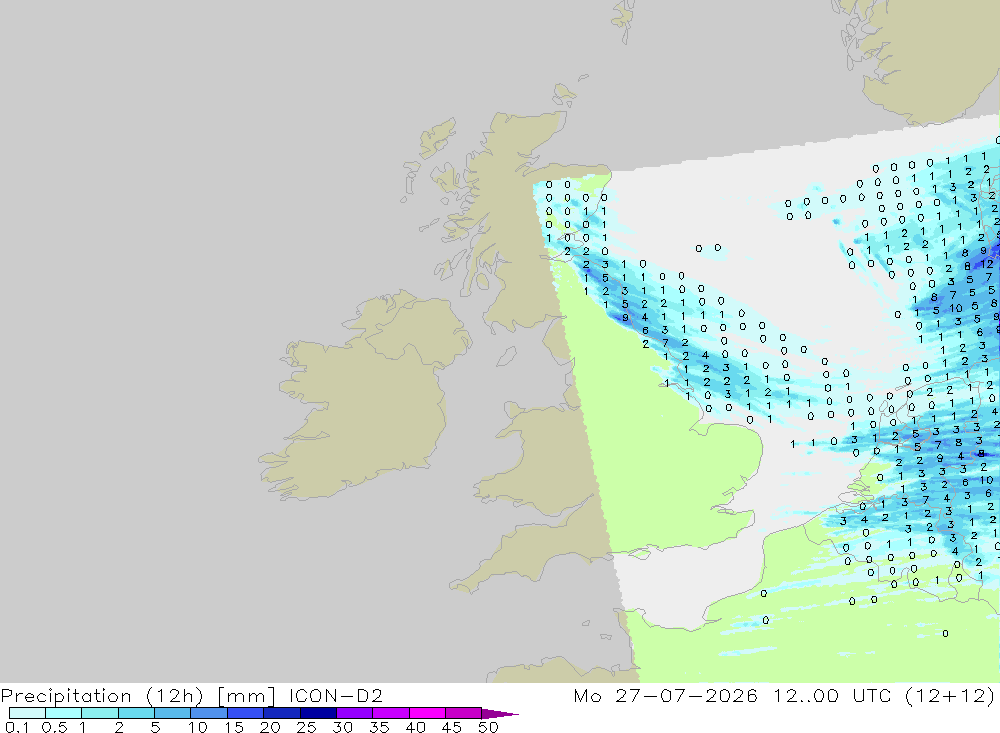This screenshot has width=1000, height=733.
Task: Click the "12" precipitation value on map
Action: (987, 264)
